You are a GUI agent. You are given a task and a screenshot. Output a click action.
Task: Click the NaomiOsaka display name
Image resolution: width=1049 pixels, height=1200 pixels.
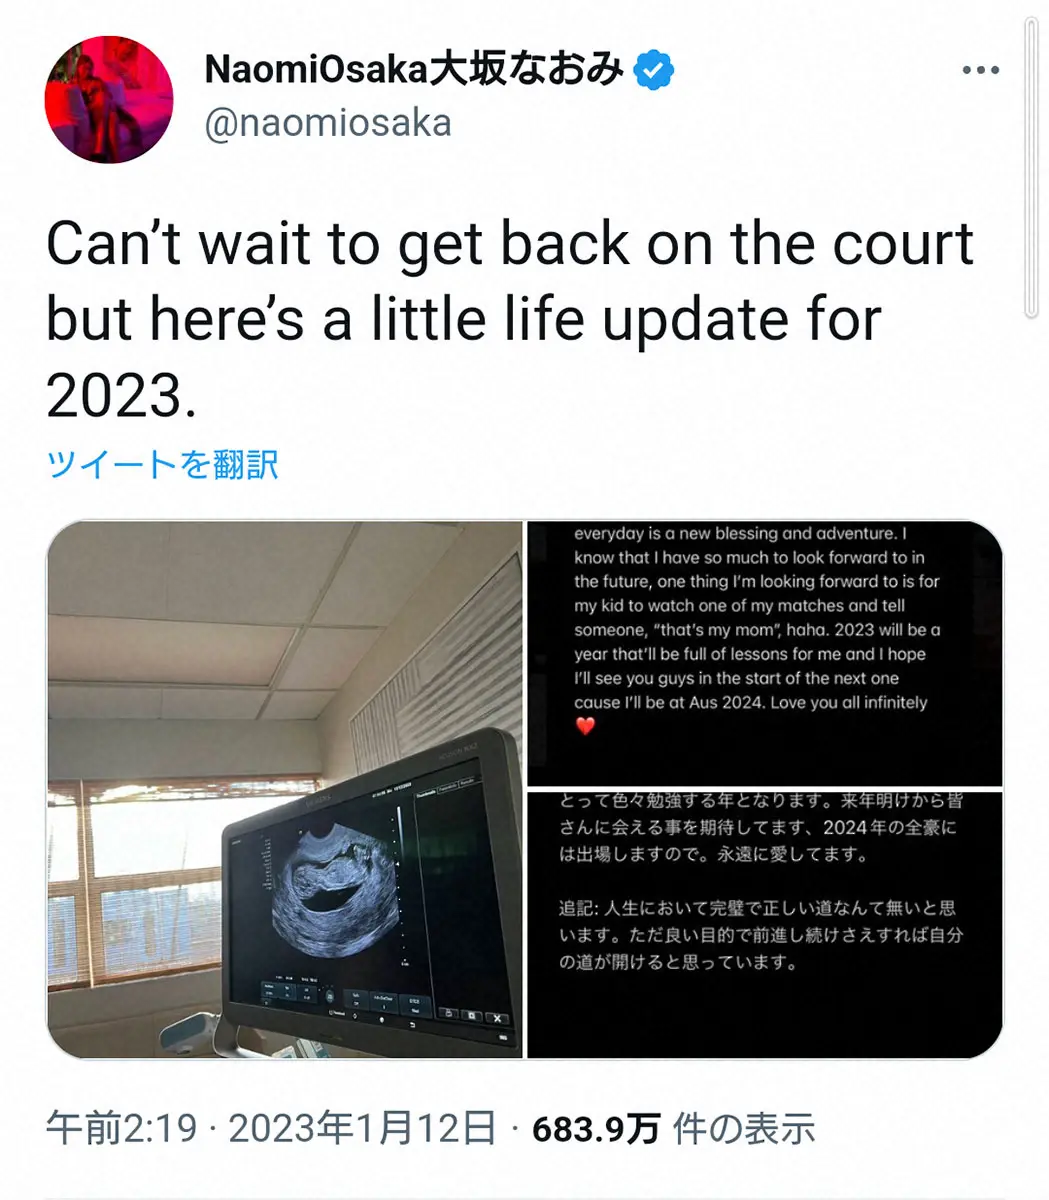click(x=415, y=70)
